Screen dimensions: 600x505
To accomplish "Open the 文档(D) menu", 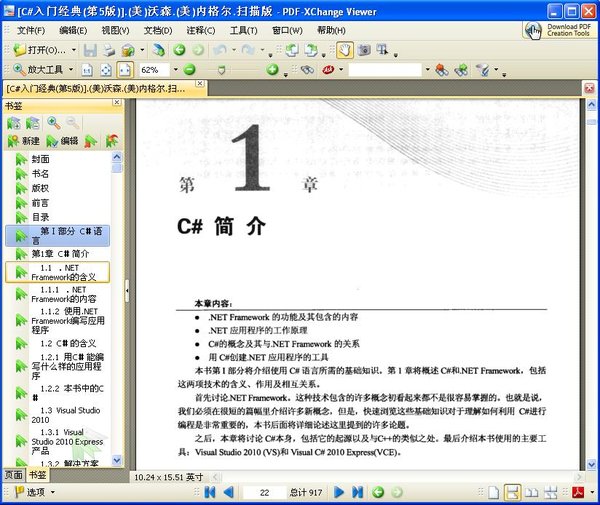I will pyautogui.click(x=158, y=30).
